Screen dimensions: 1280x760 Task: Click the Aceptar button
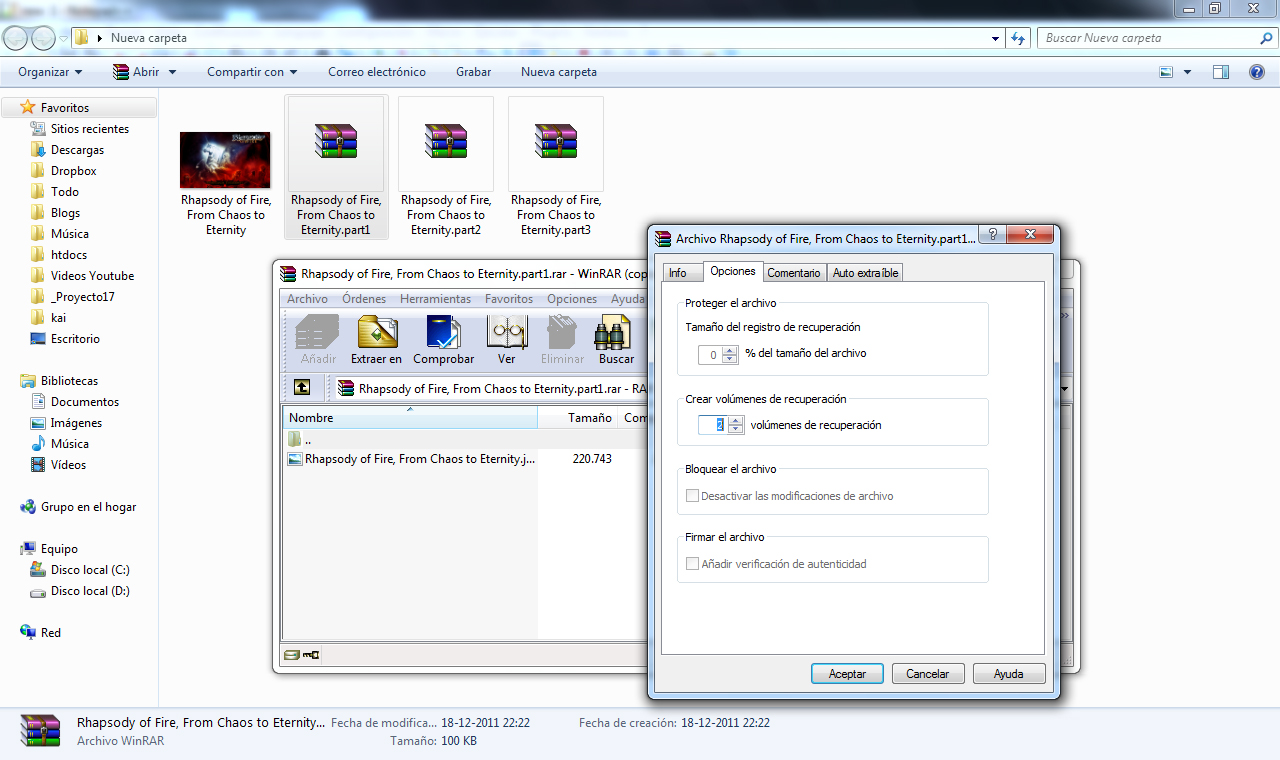847,674
